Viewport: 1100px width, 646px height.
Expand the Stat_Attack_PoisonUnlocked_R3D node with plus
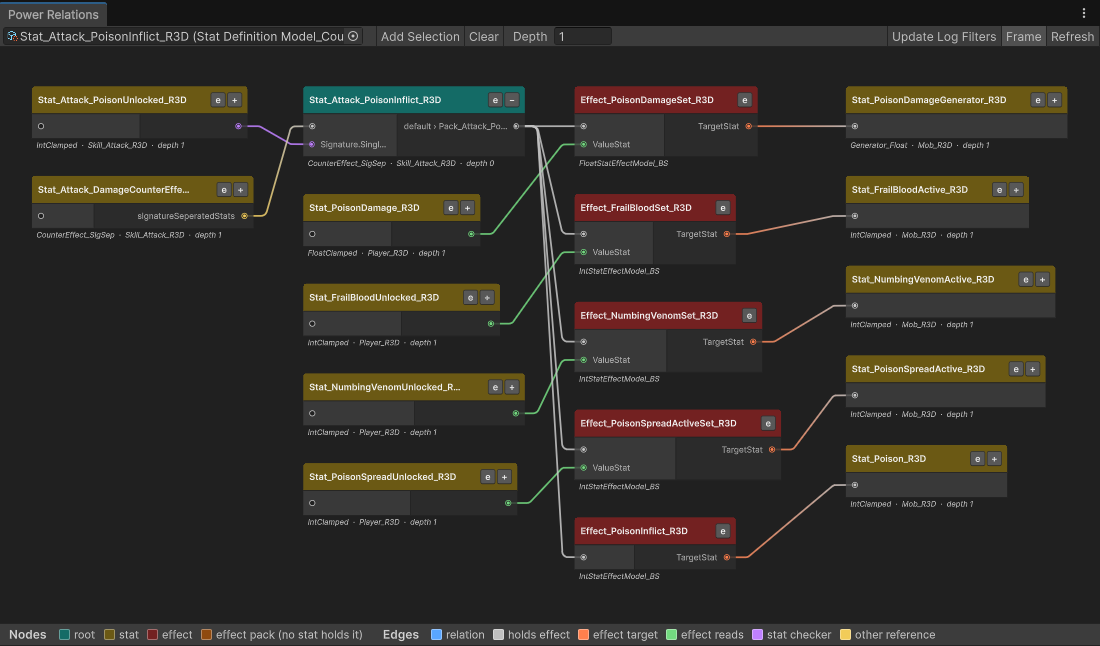[235, 100]
